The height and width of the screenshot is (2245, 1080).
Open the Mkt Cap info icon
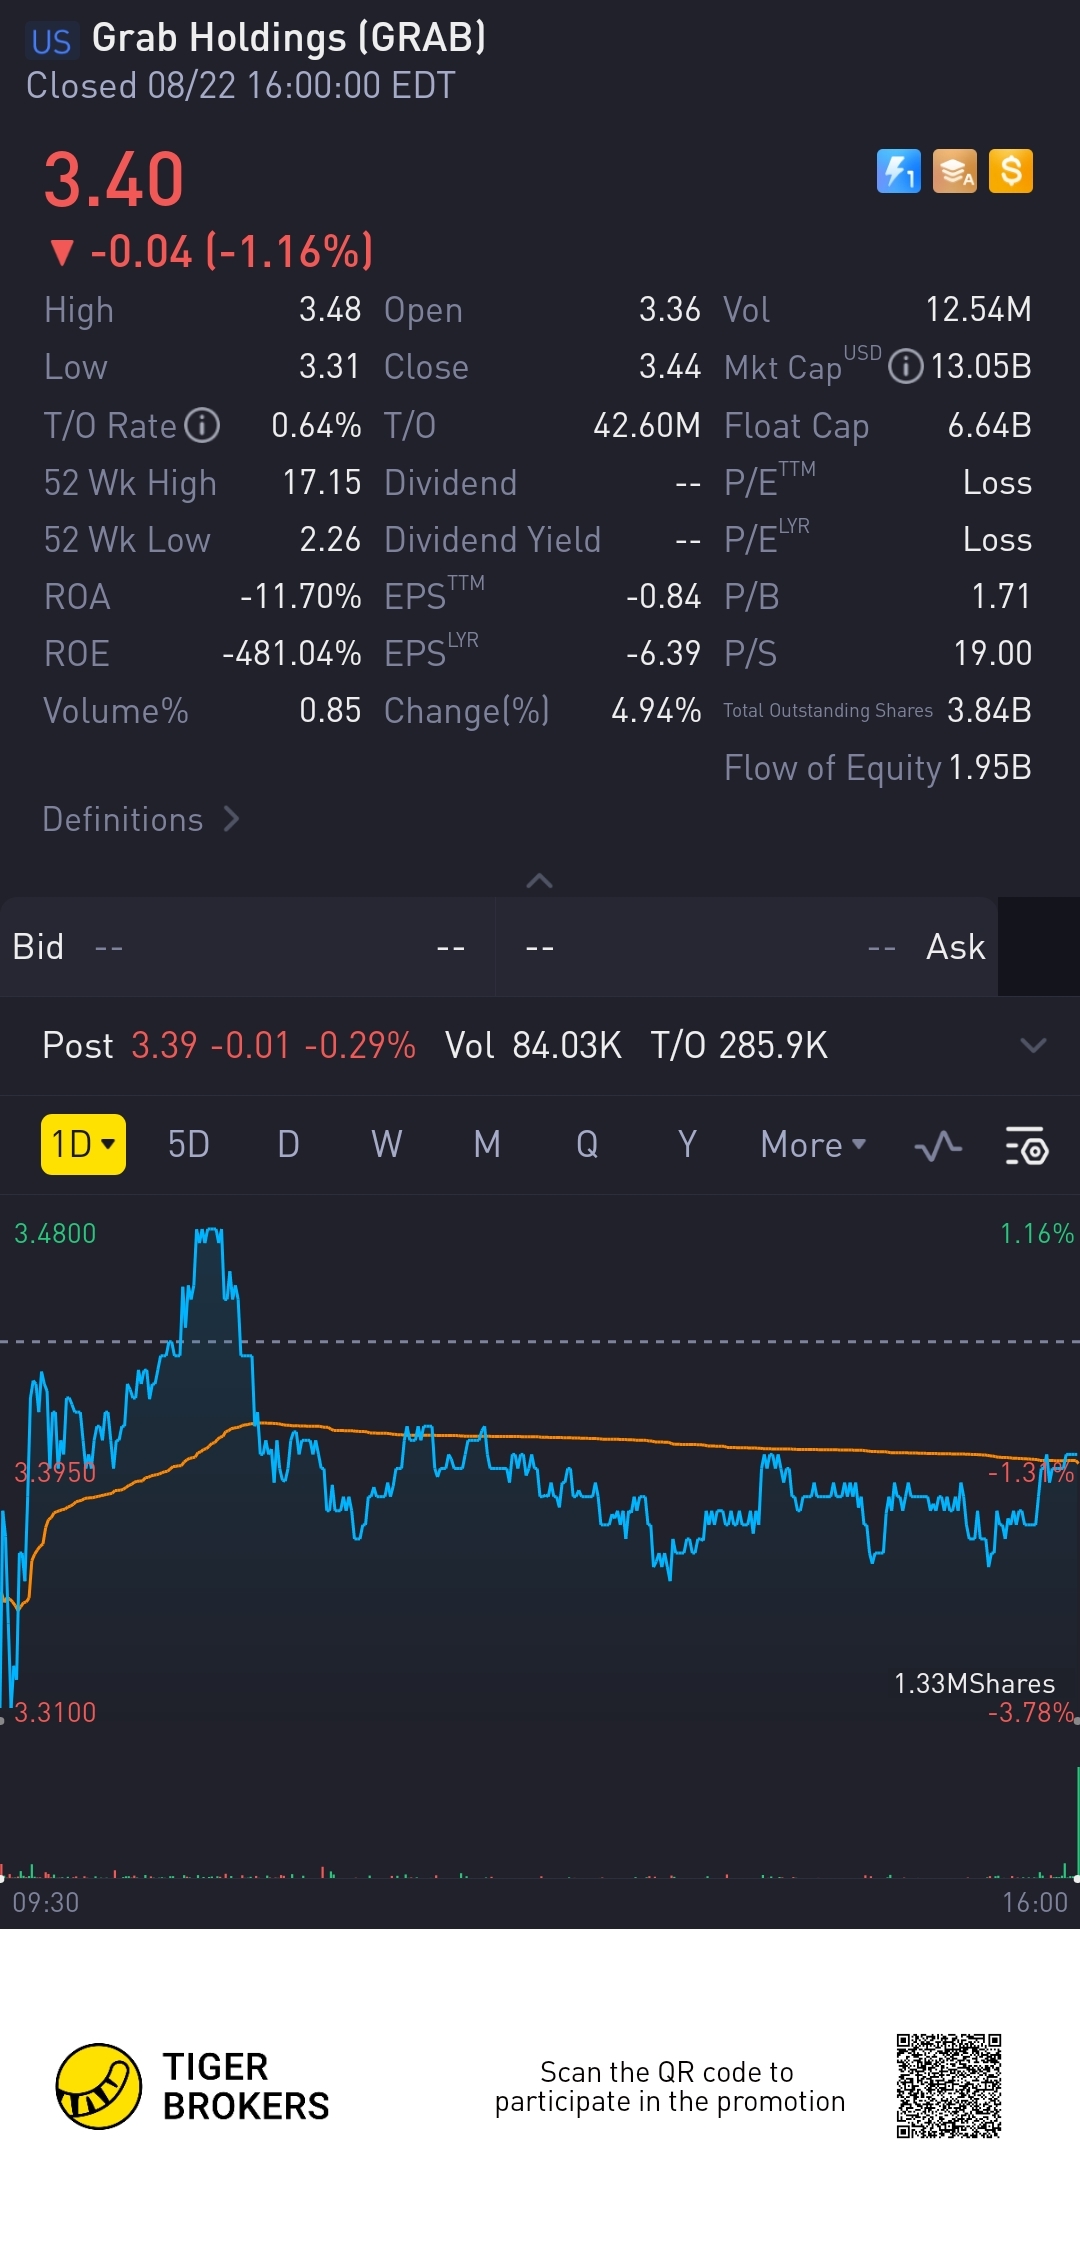(x=905, y=367)
